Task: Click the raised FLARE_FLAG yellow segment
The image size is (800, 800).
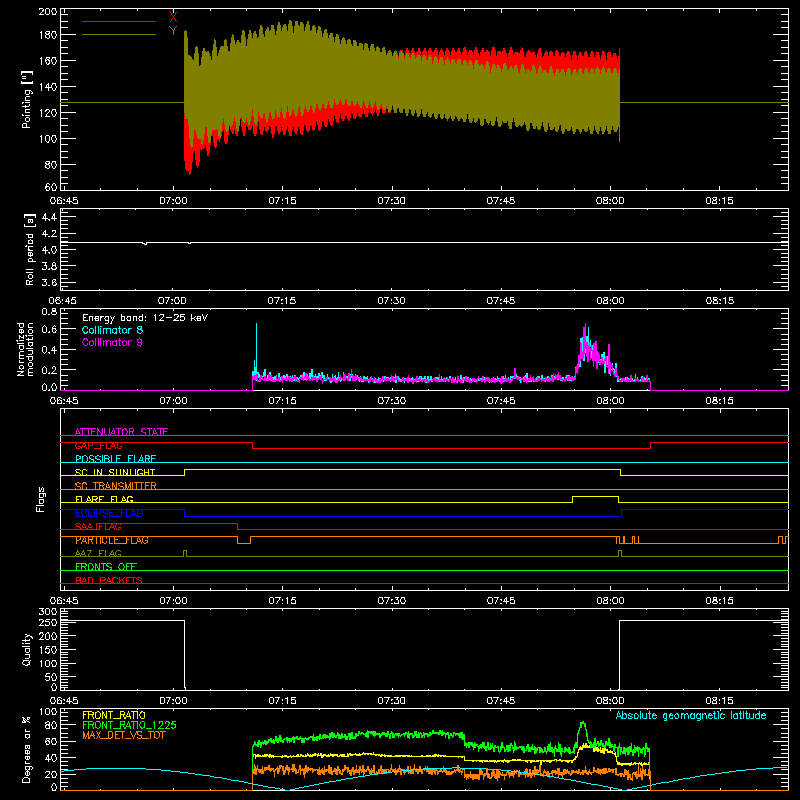Action: point(595,496)
